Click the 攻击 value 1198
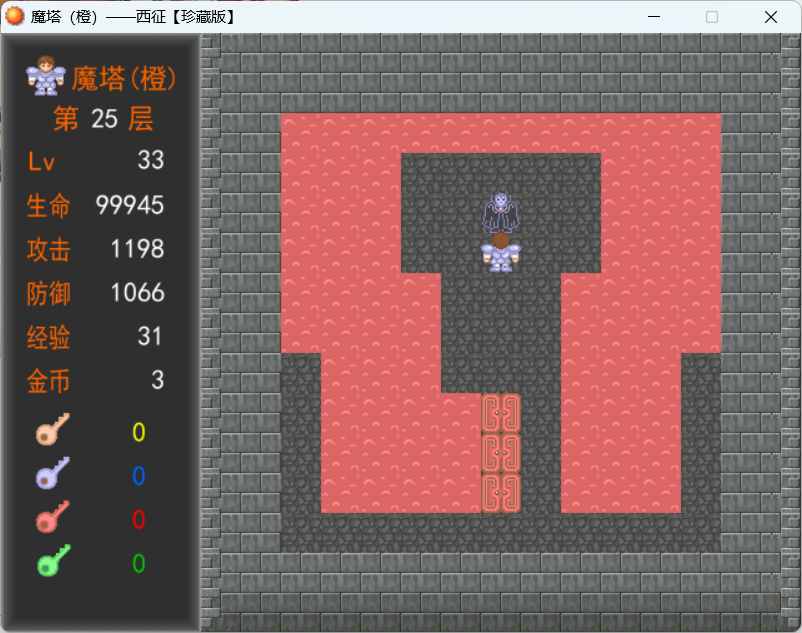Image resolution: width=802 pixels, height=633 pixels. 138,249
